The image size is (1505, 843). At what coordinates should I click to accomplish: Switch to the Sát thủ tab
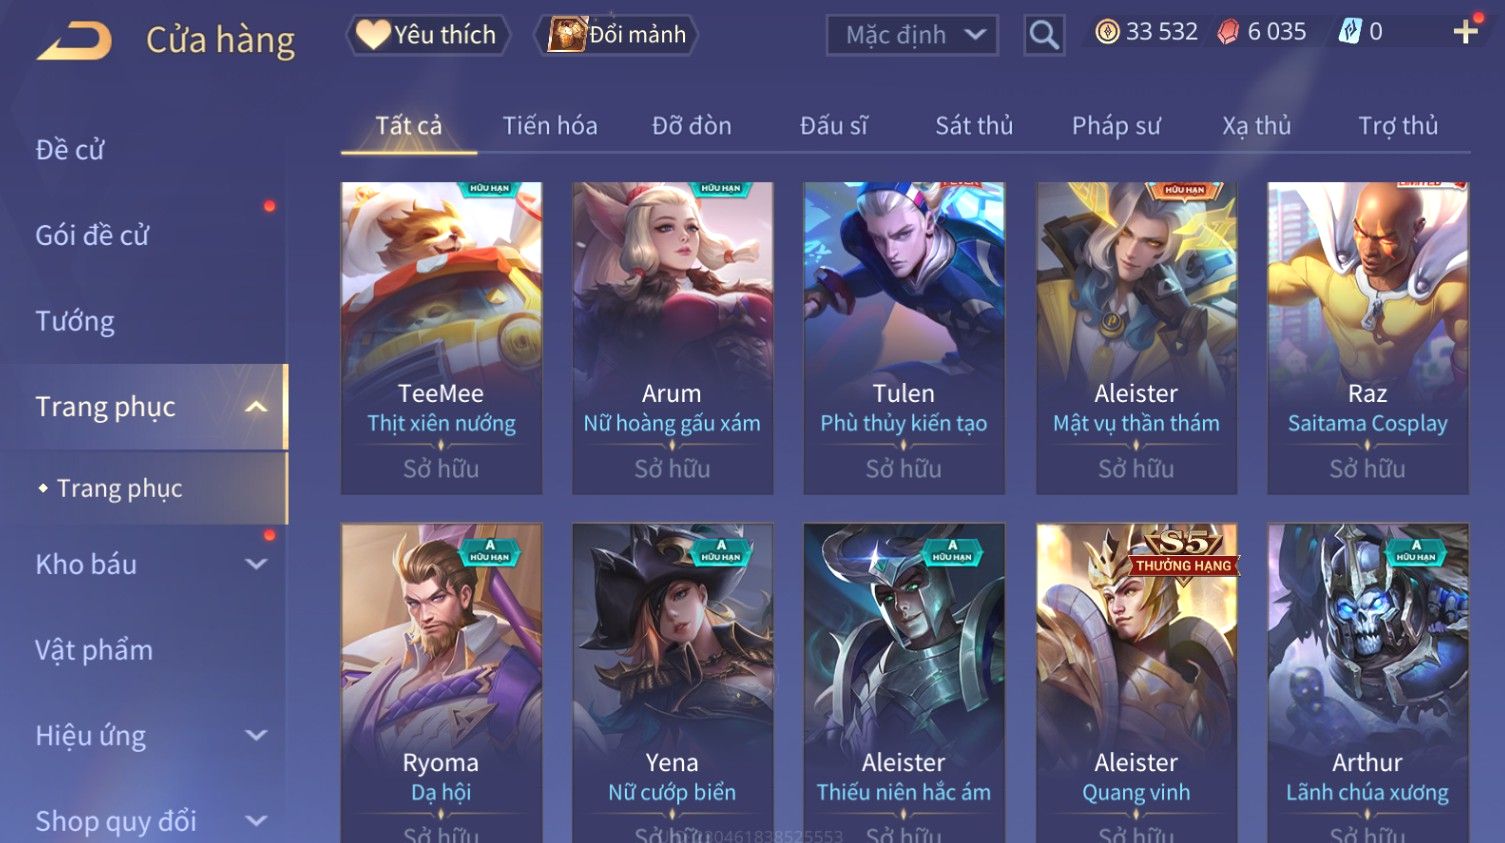pos(974,126)
